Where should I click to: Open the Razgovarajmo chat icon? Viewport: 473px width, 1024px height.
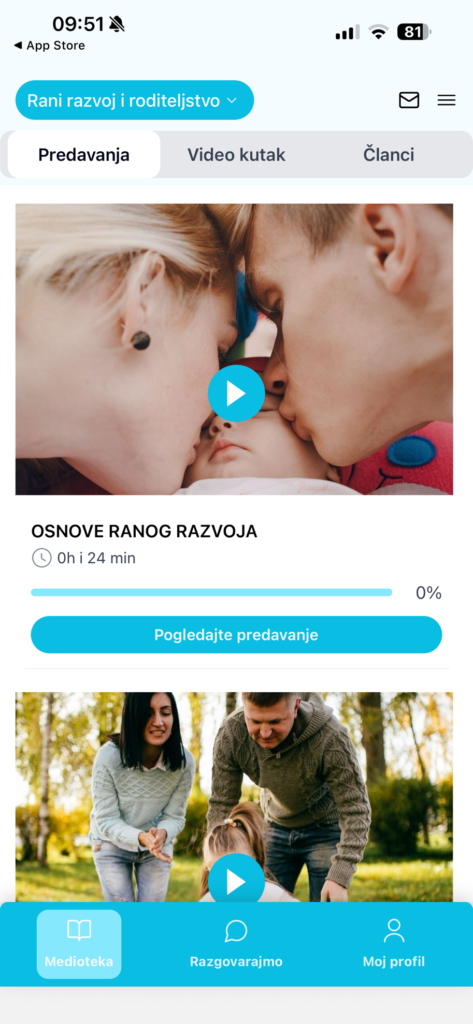tap(236, 931)
